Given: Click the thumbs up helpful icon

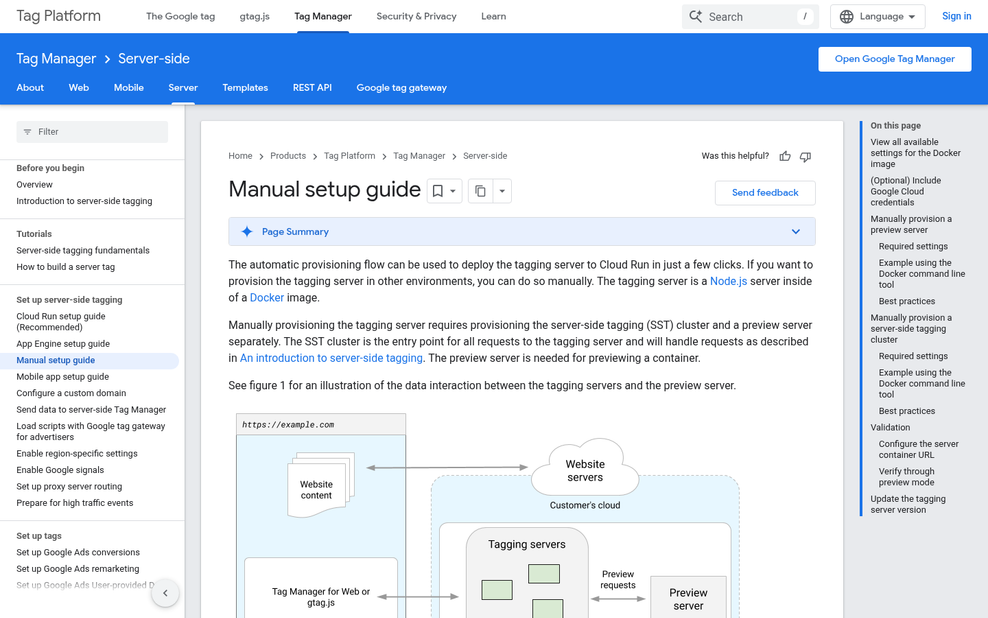Looking at the screenshot, I should click(x=784, y=156).
